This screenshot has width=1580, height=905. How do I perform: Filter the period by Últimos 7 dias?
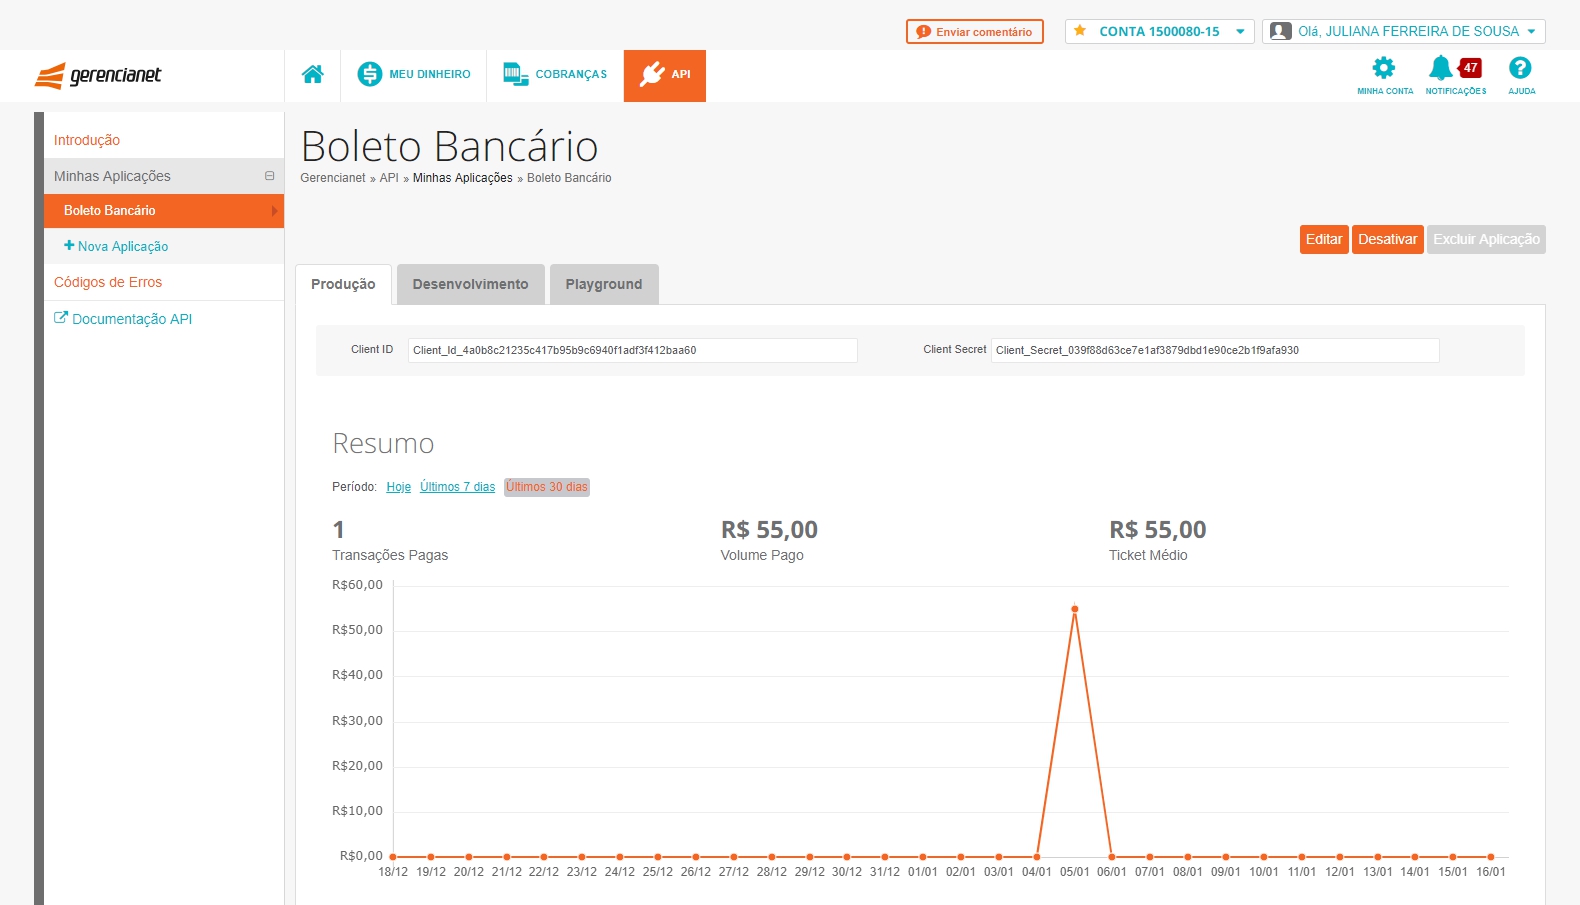[x=458, y=487]
